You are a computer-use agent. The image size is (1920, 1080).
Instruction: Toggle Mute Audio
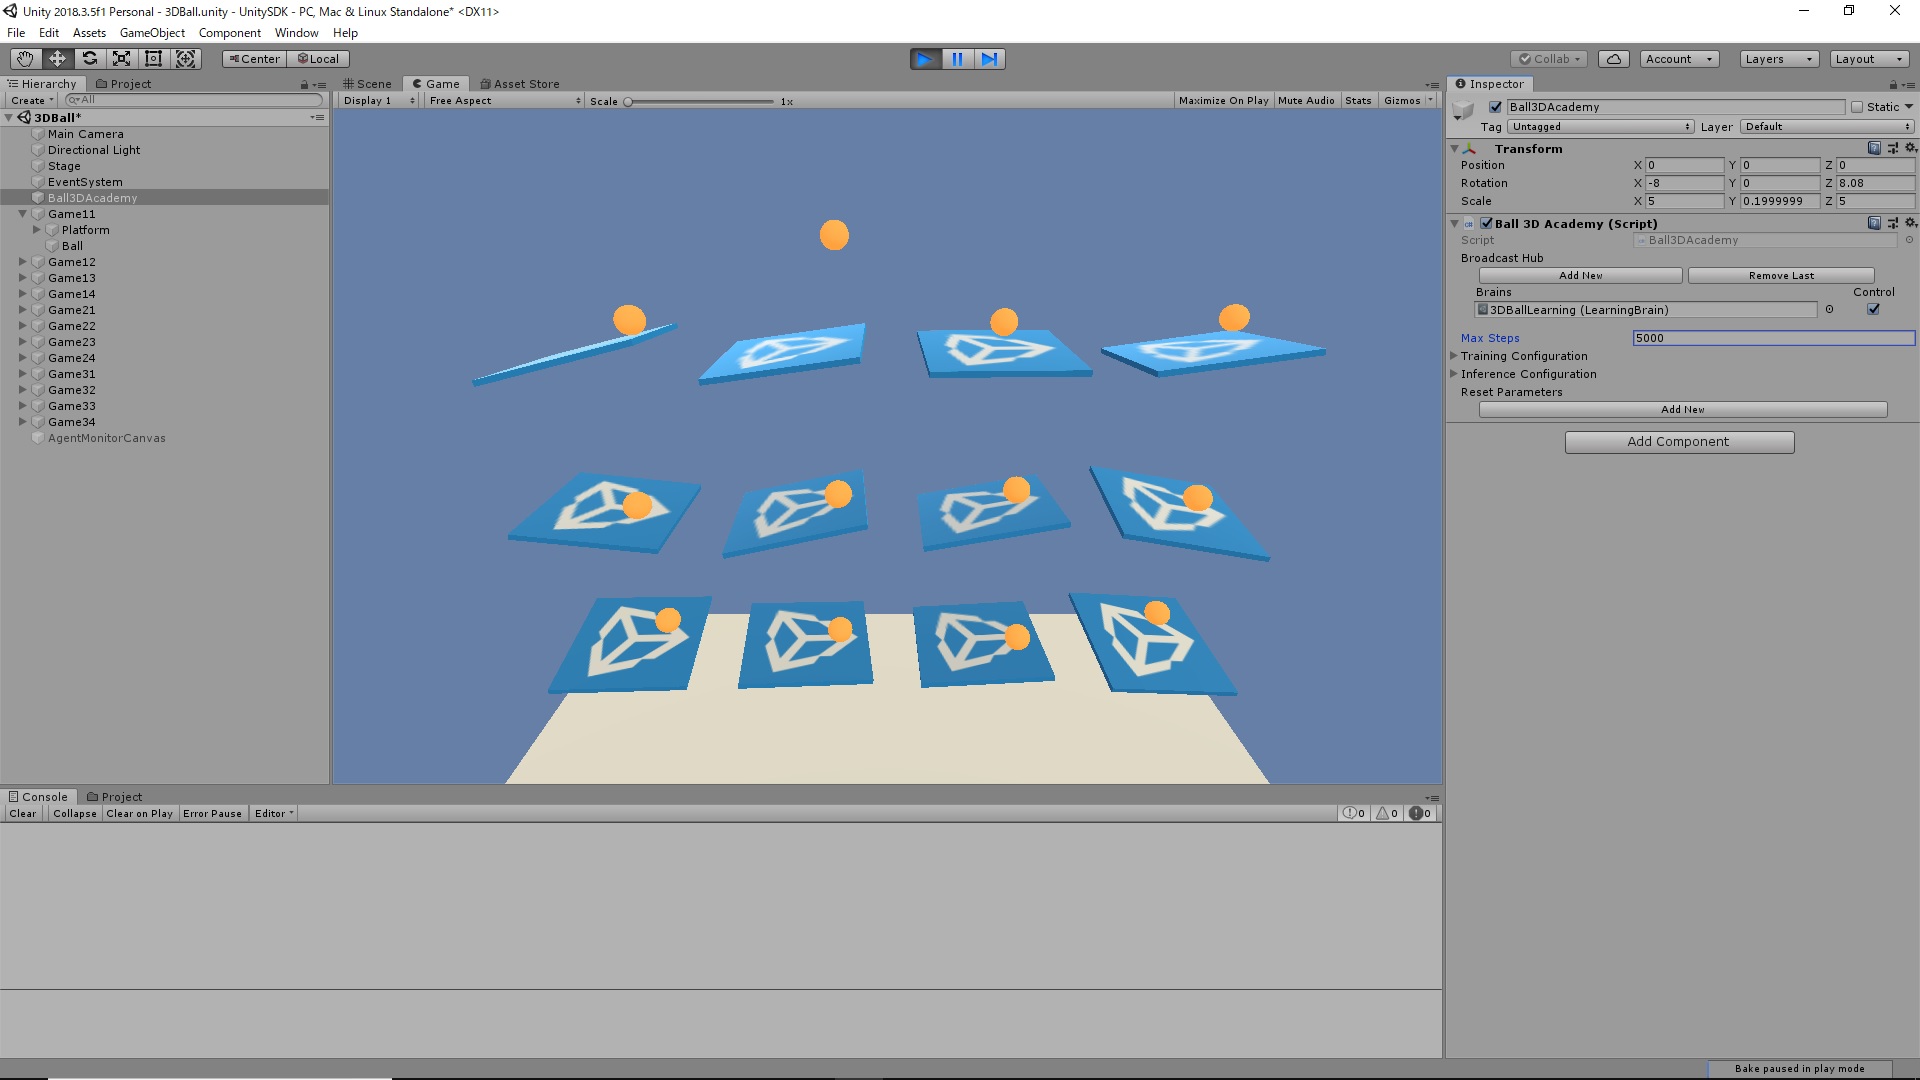1306,101
